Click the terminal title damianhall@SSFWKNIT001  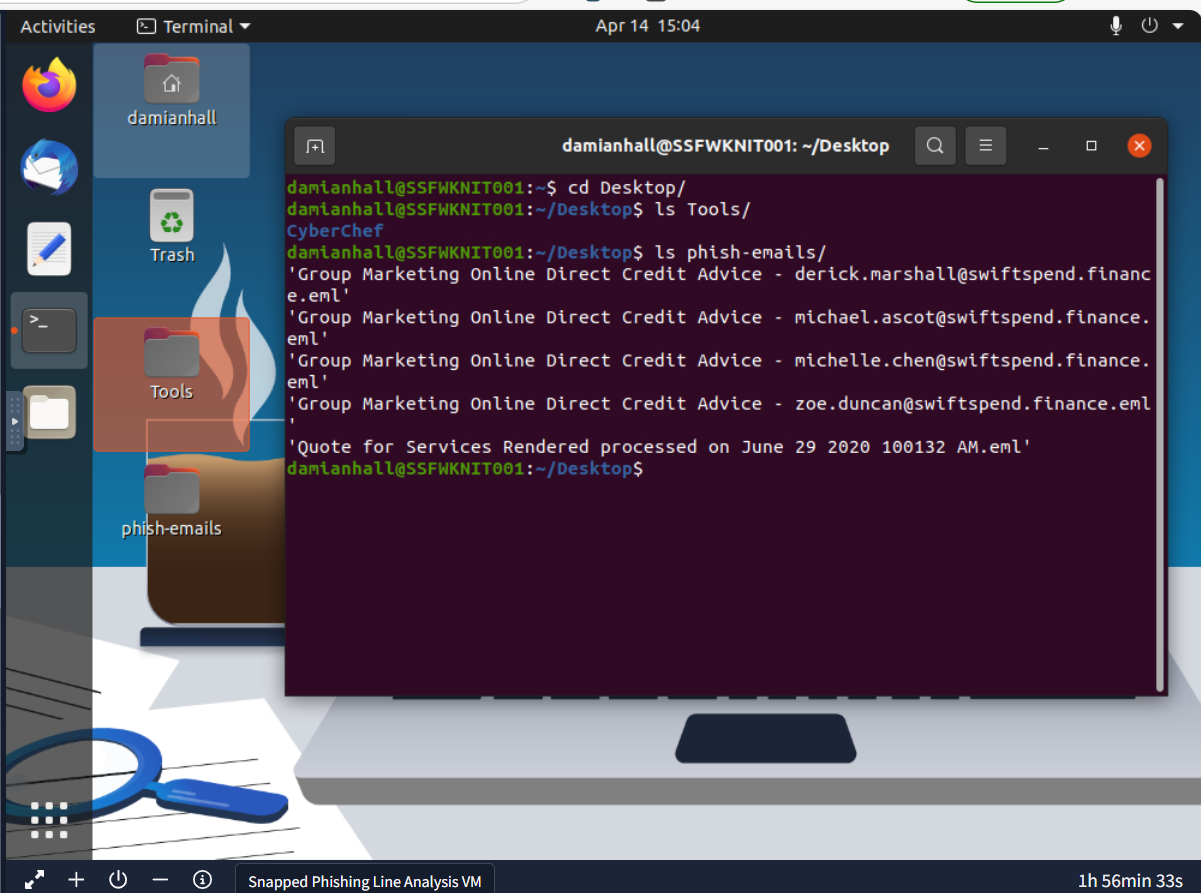(725, 146)
